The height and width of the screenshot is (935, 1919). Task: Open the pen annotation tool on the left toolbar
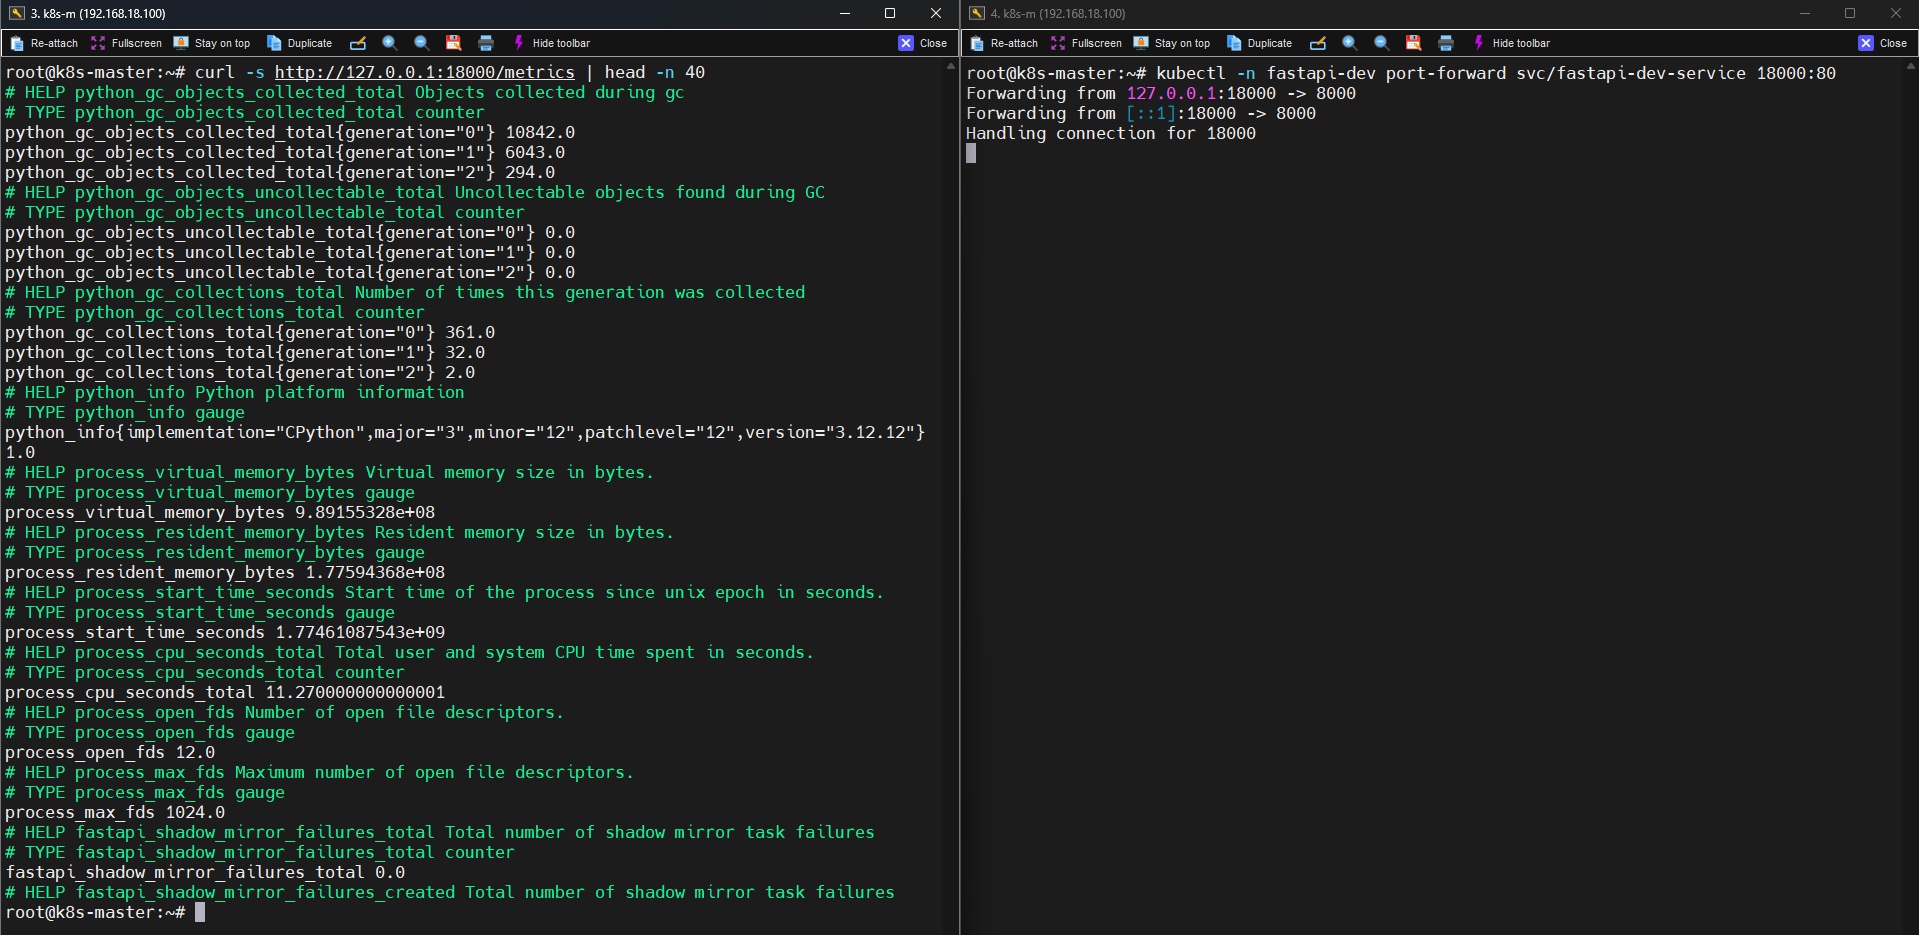click(358, 43)
